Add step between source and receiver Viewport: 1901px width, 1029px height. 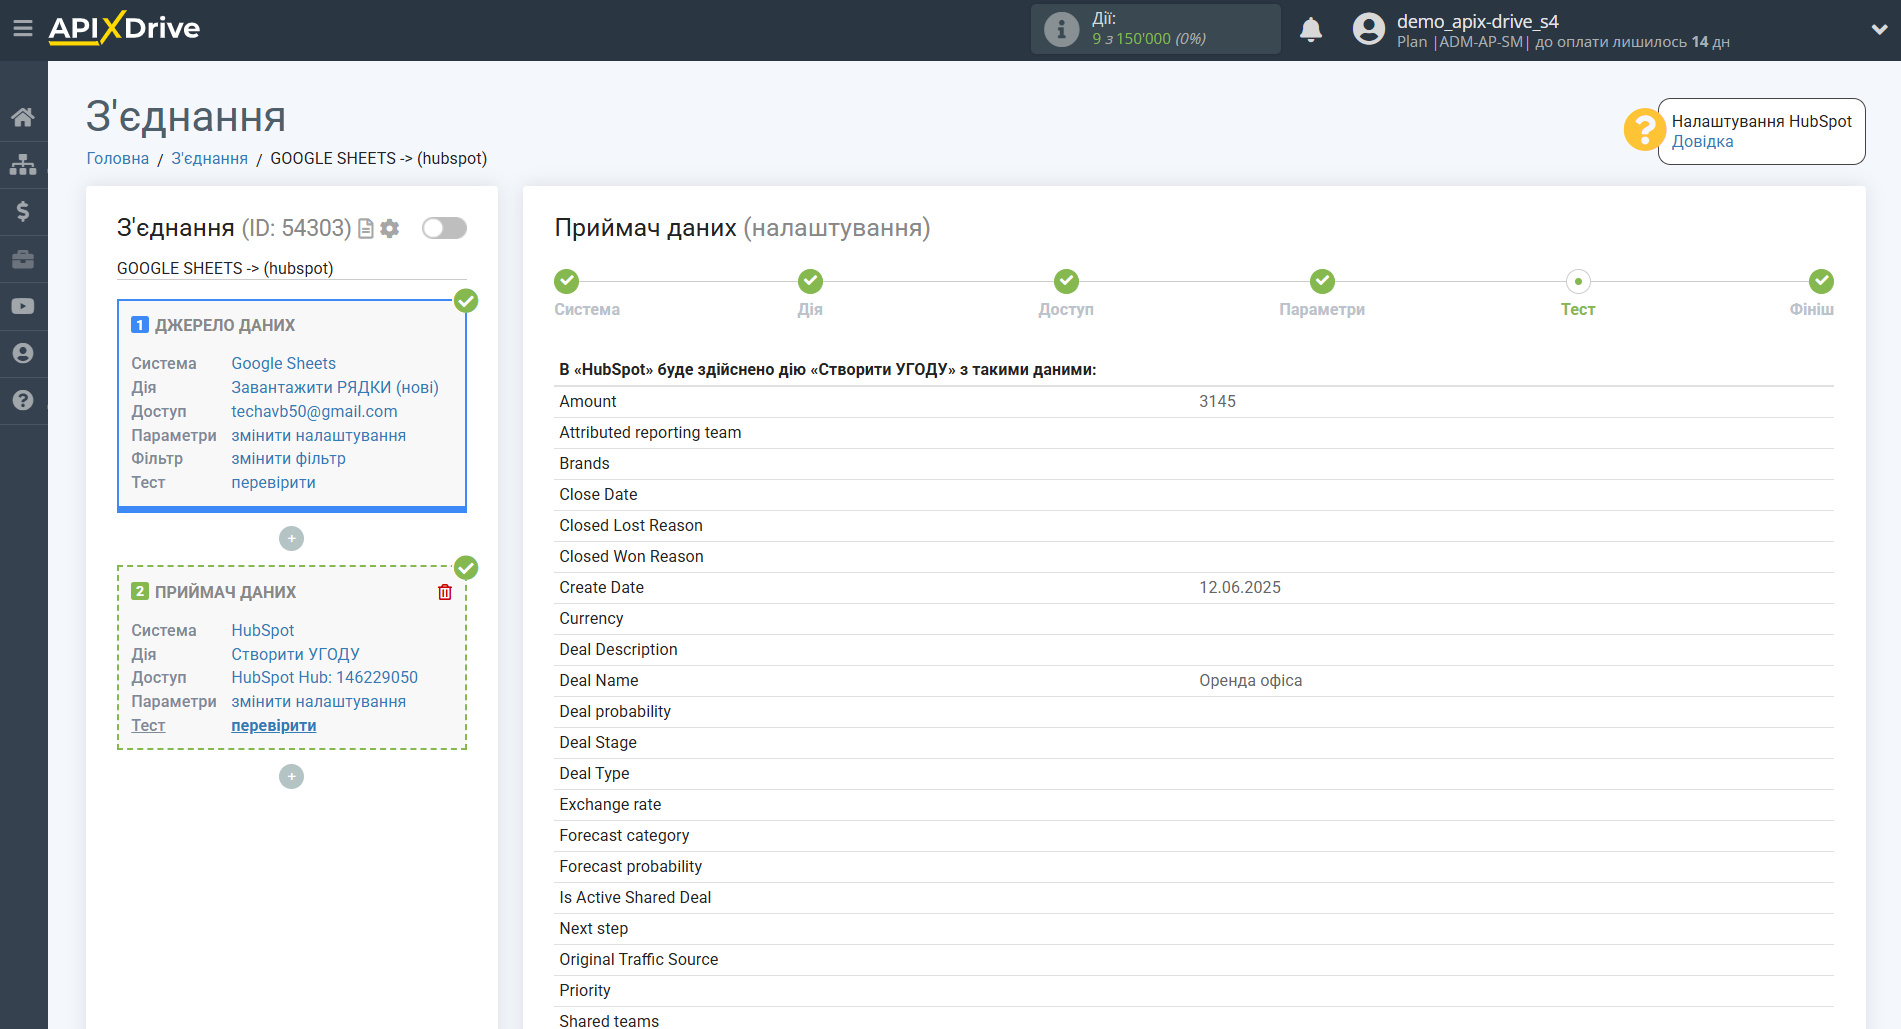click(291, 538)
